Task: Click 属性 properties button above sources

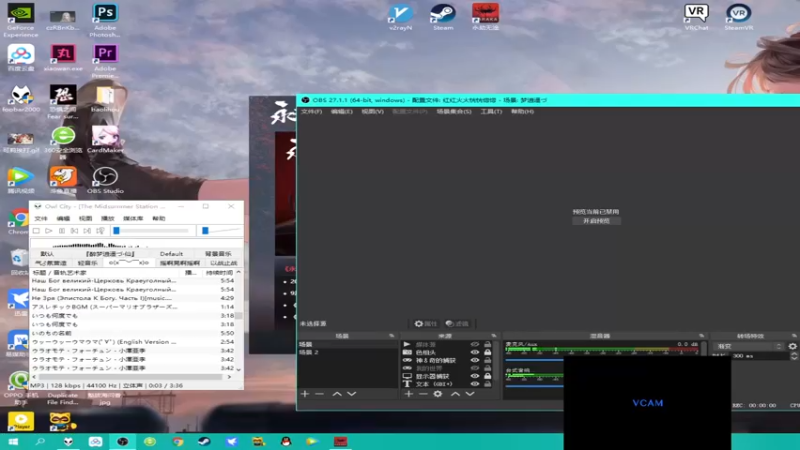Action: coord(426,323)
